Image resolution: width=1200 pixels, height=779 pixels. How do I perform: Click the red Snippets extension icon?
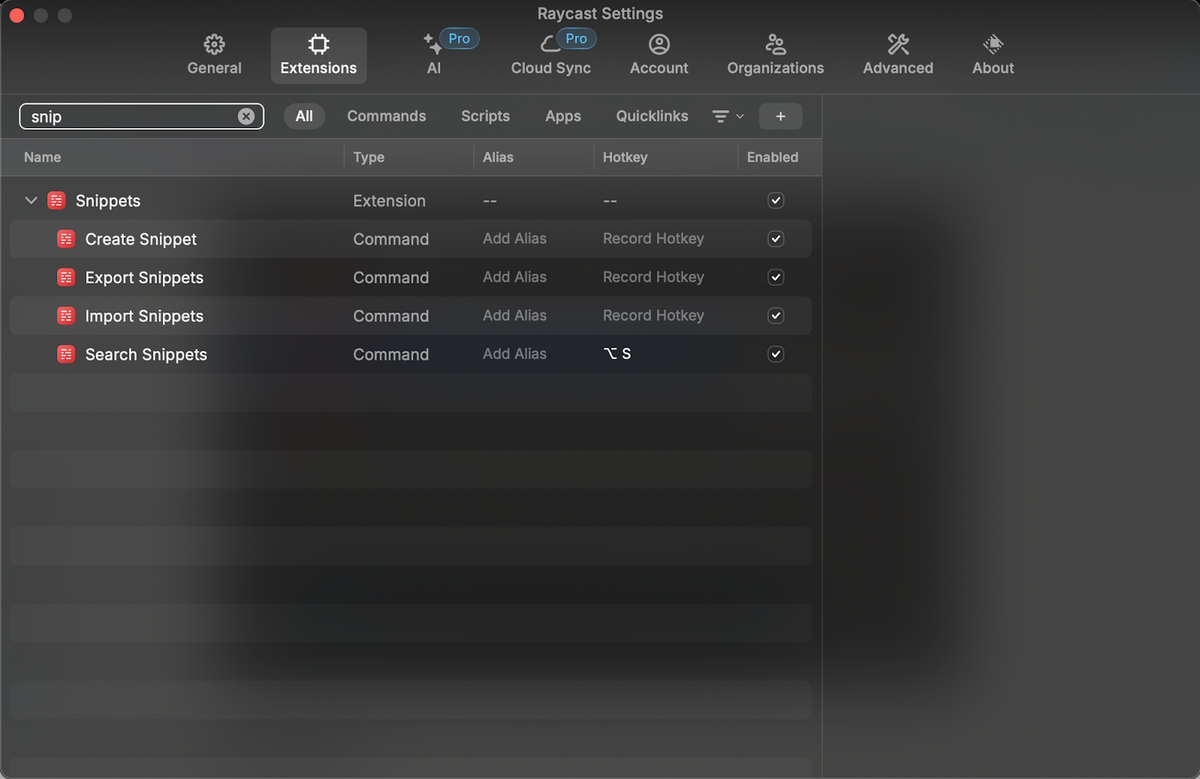[x=57, y=201]
